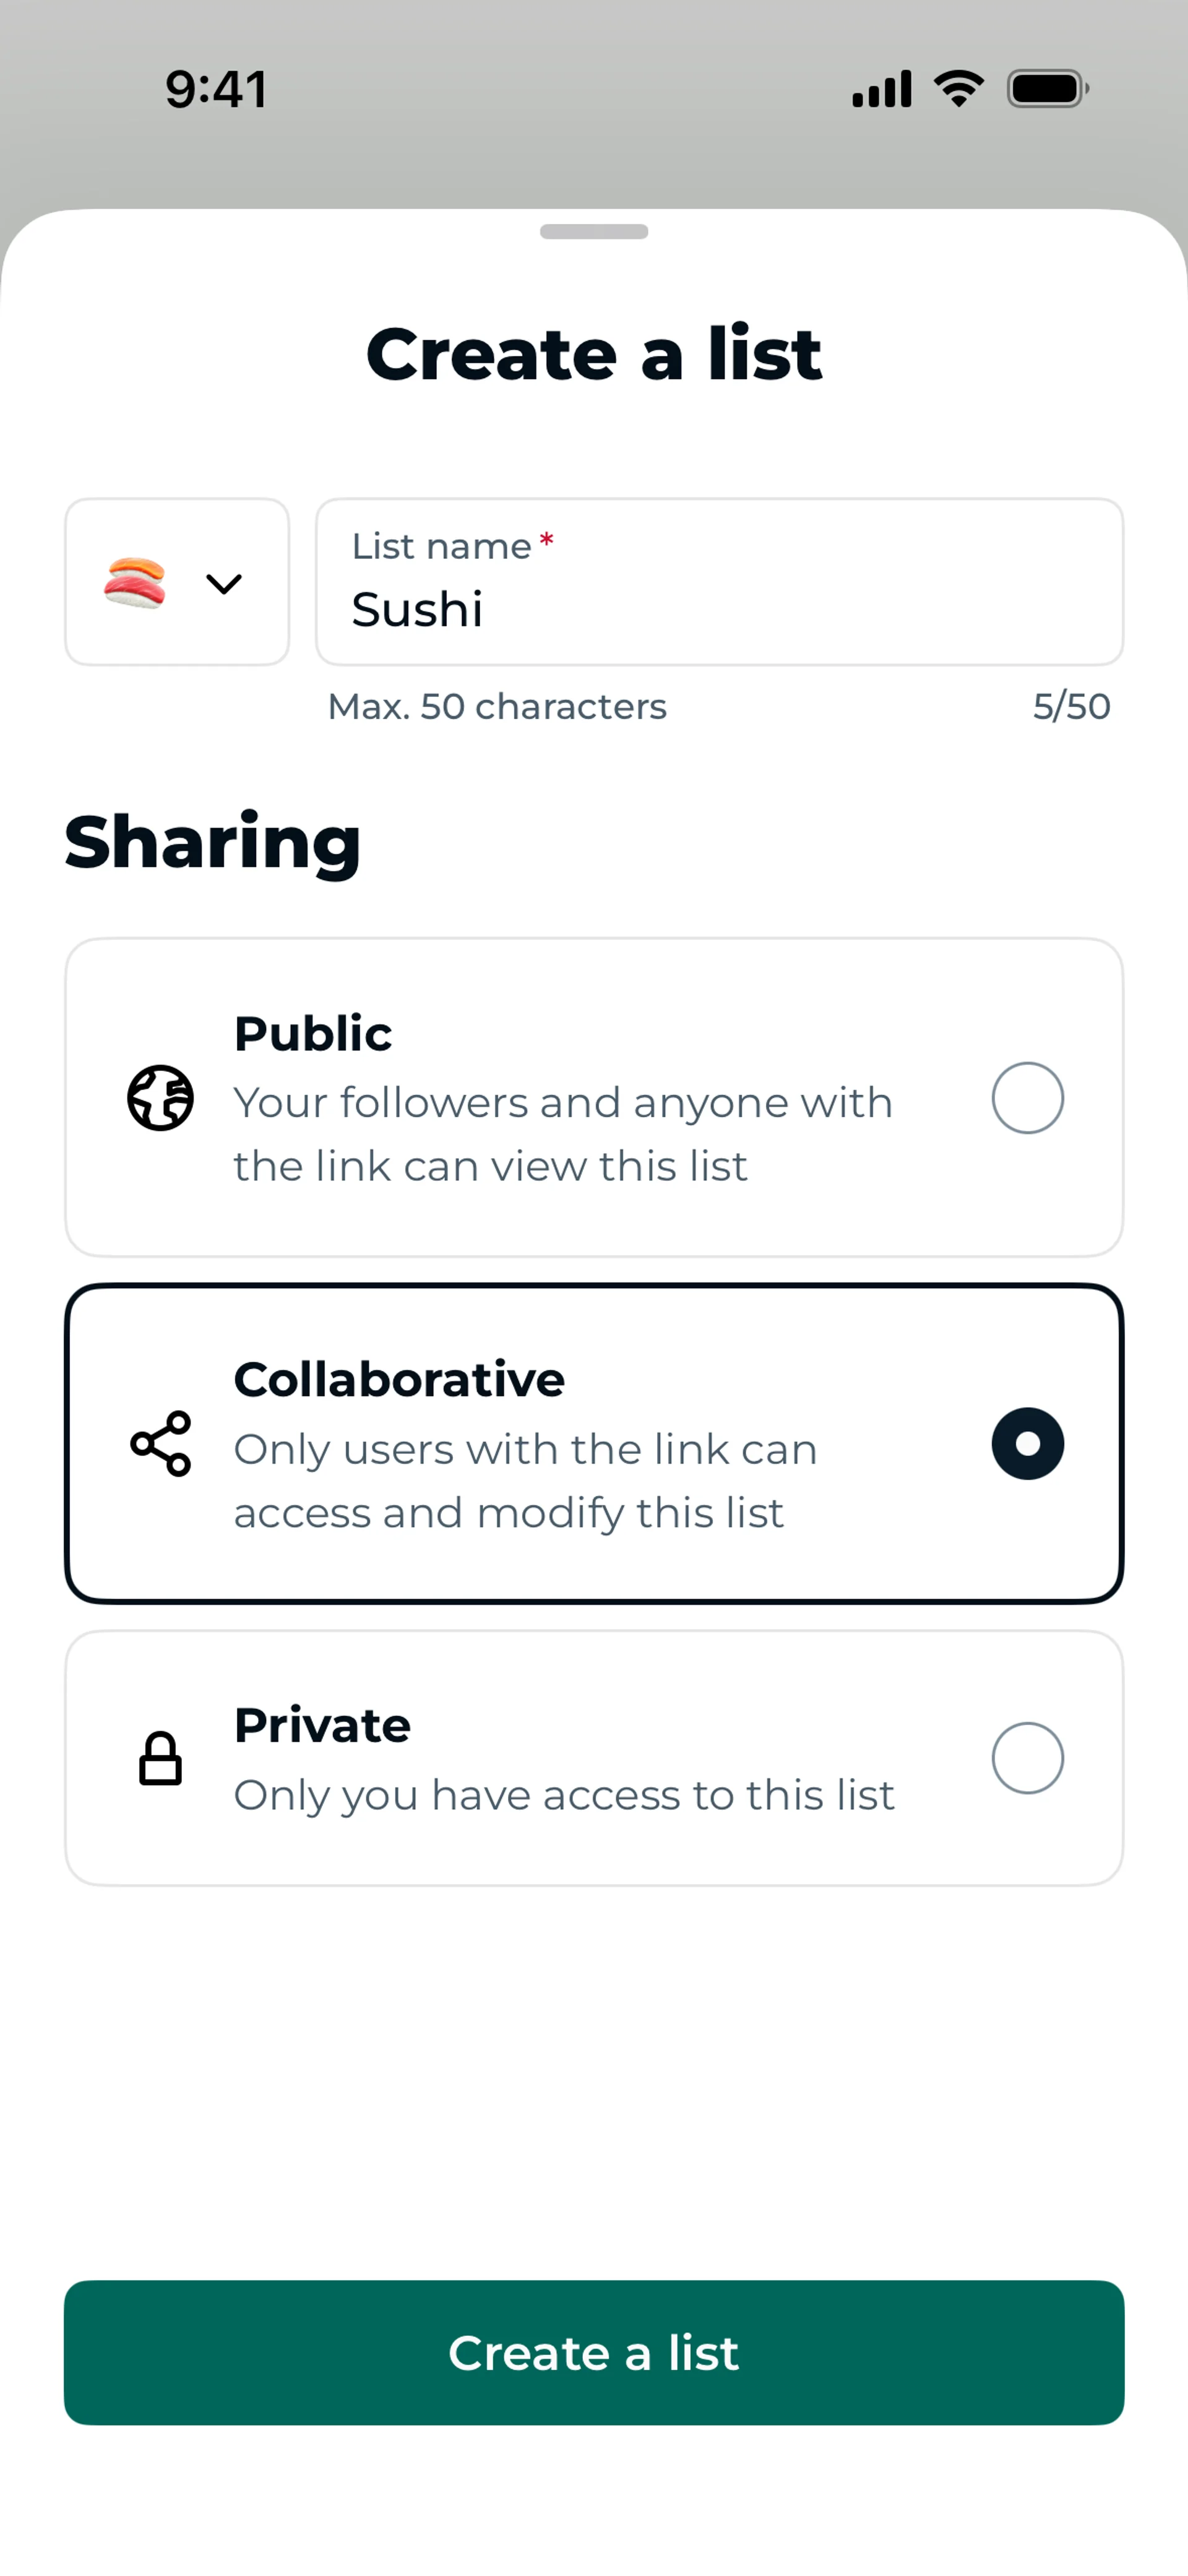Tap the cellular signal bars icon
The image size is (1188, 2576).
tap(881, 89)
